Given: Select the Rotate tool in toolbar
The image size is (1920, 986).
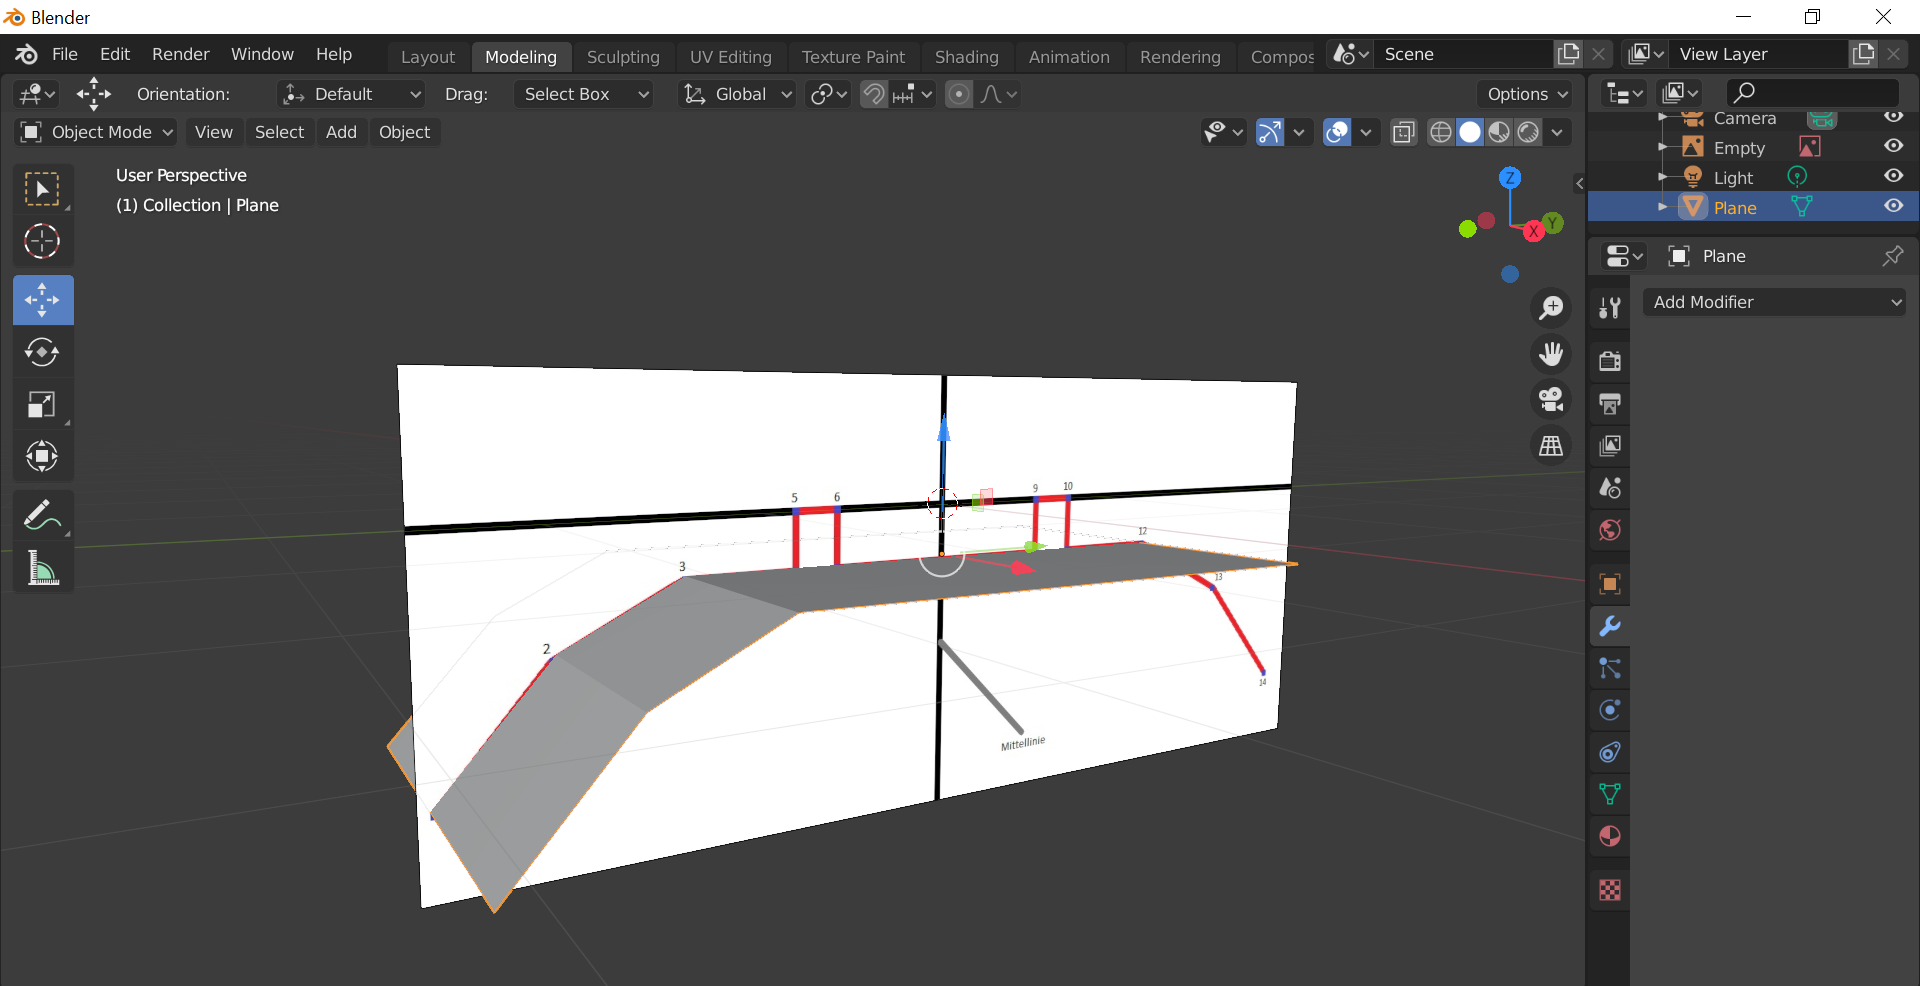Looking at the screenshot, I should (x=42, y=352).
